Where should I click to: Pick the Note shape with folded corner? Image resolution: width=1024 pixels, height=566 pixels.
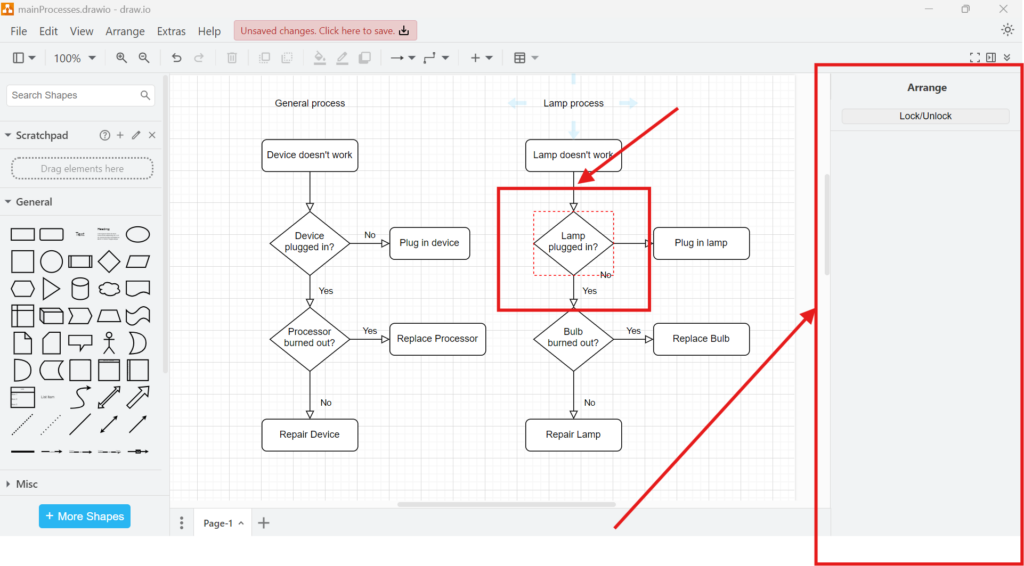click(x=23, y=343)
